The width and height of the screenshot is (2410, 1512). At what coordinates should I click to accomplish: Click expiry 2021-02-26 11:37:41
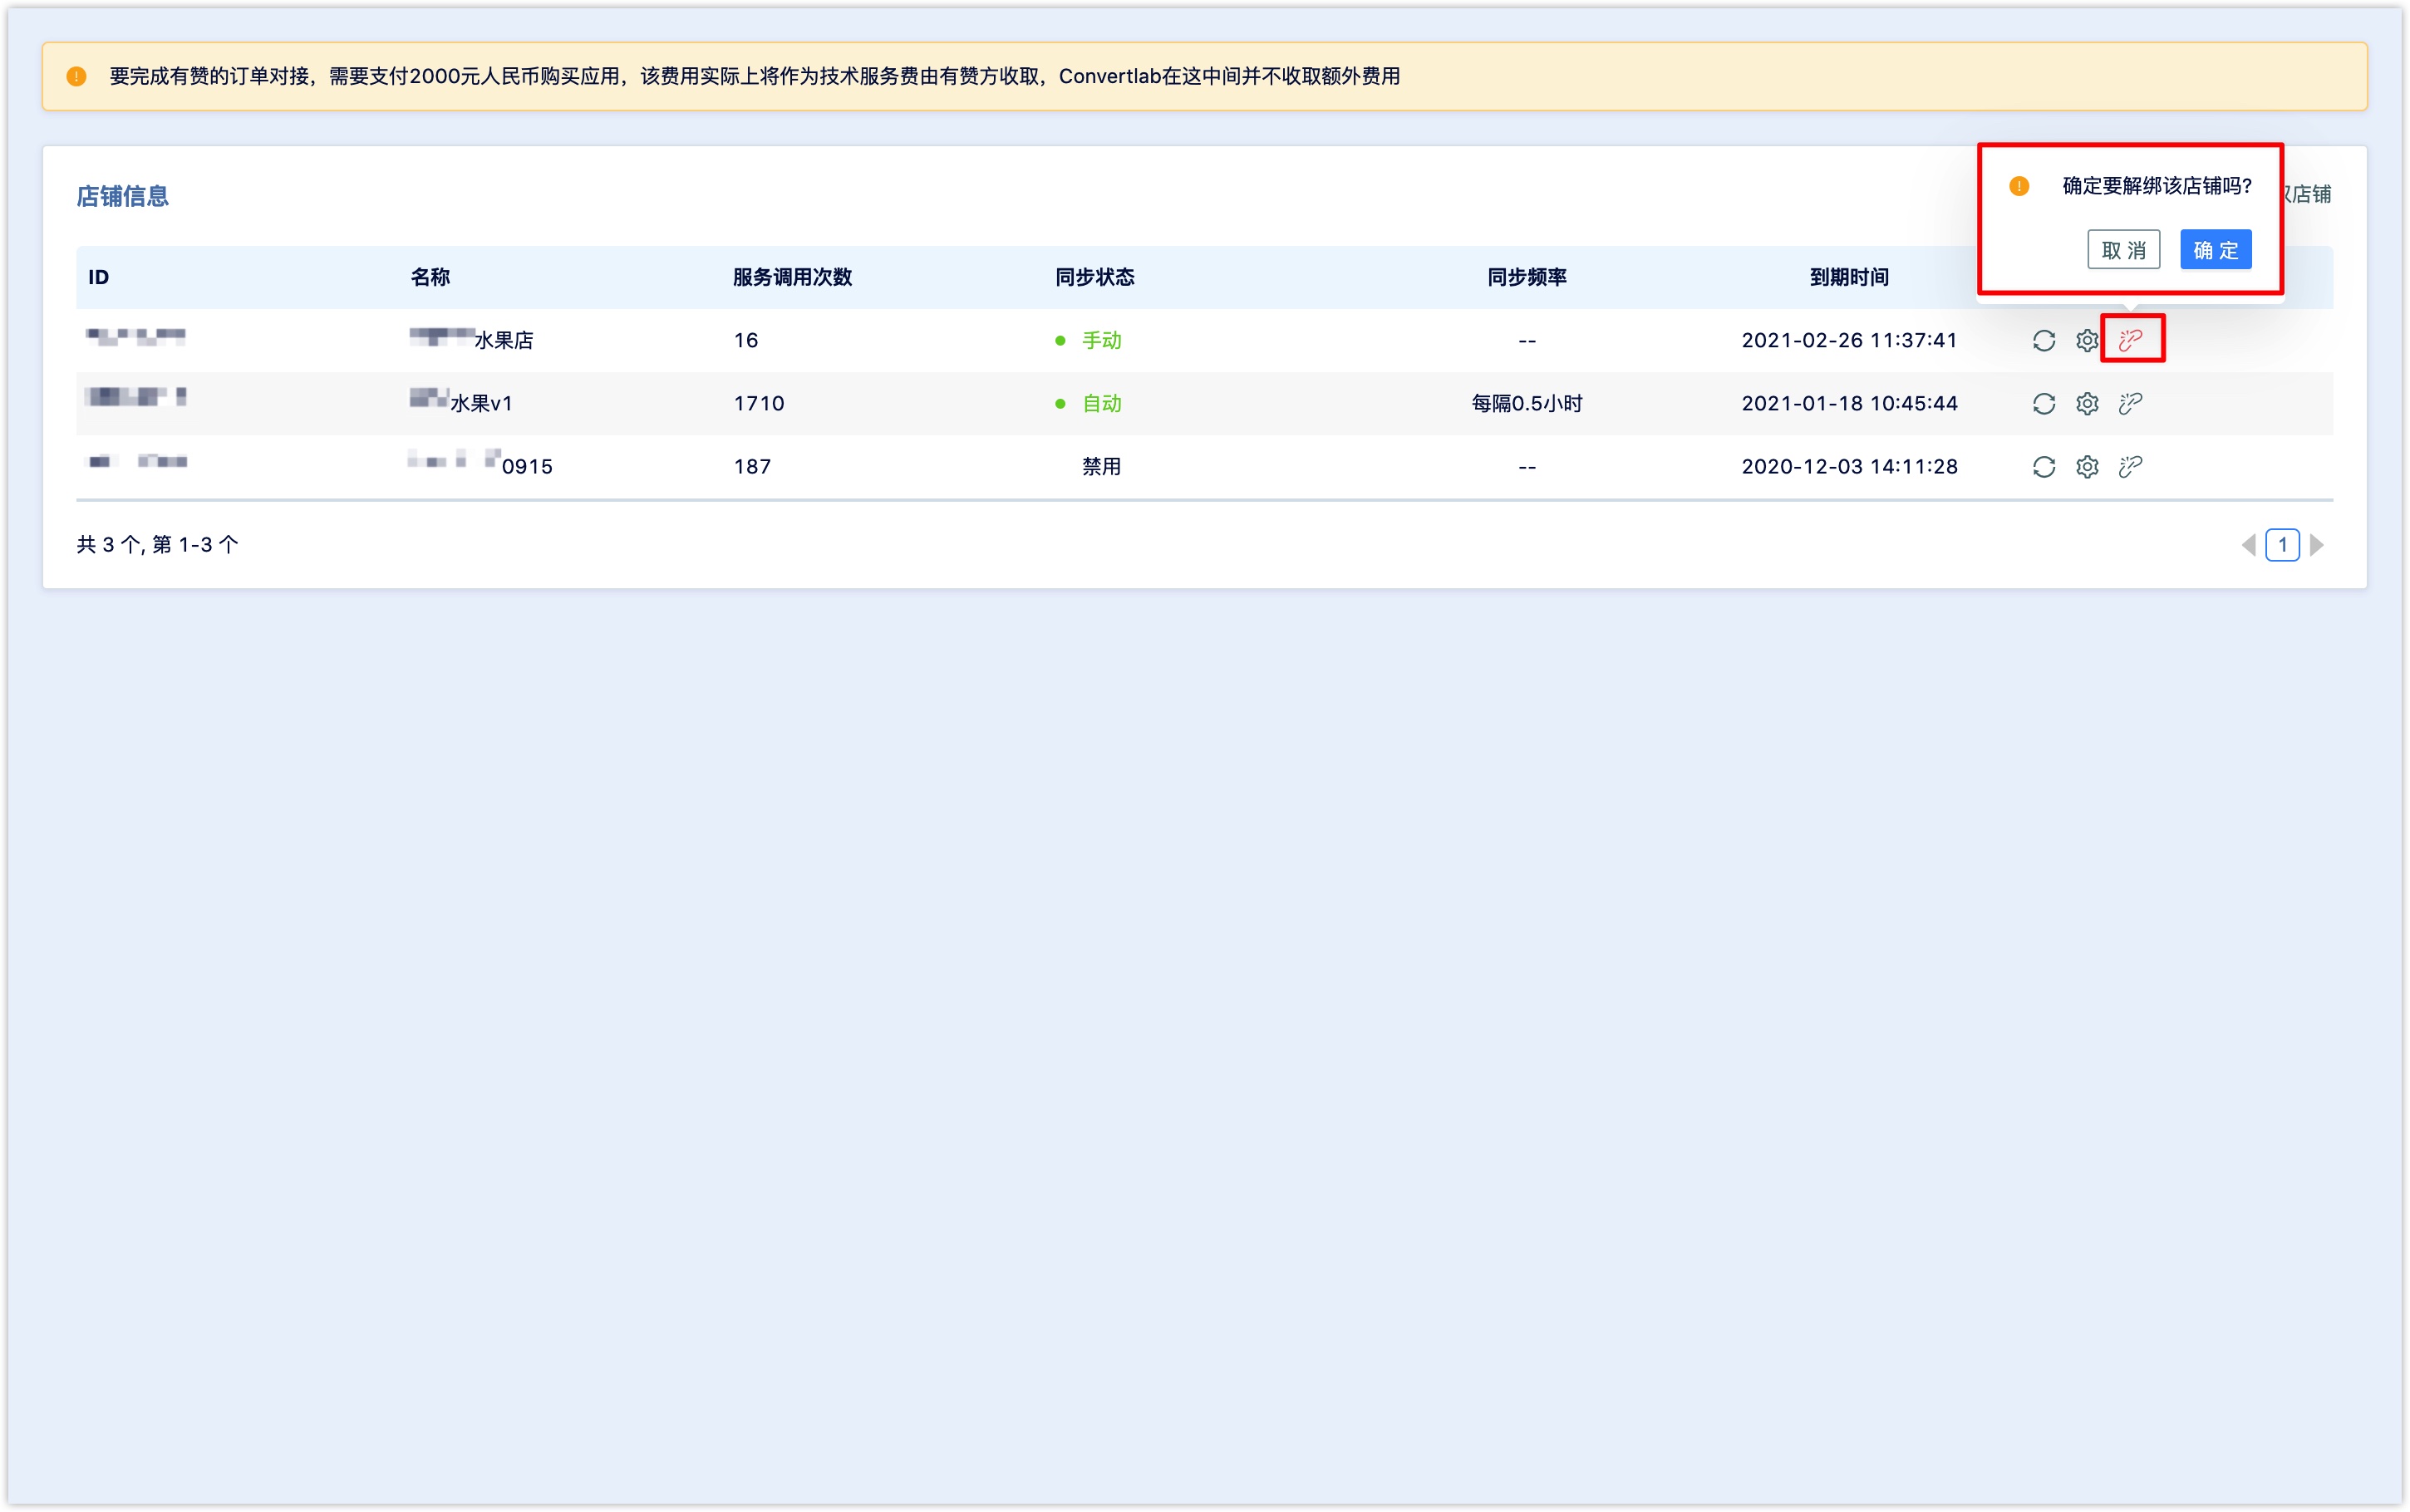(1849, 341)
